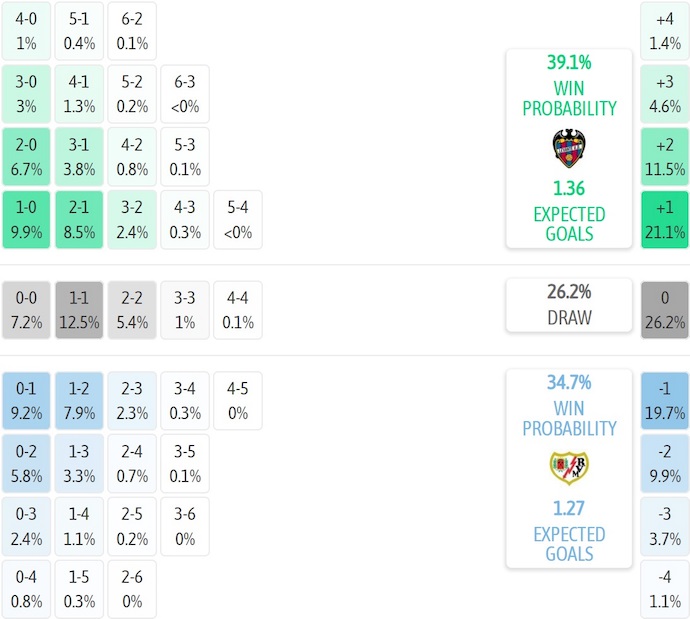Click the 26.2% DRAW card
This screenshot has height=619, width=690.
[x=568, y=305]
